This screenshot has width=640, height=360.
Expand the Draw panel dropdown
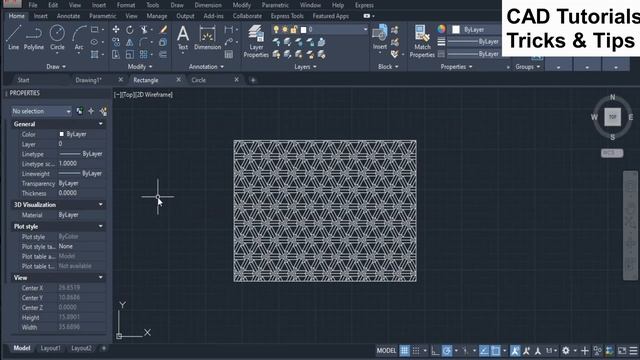pyautogui.click(x=56, y=67)
